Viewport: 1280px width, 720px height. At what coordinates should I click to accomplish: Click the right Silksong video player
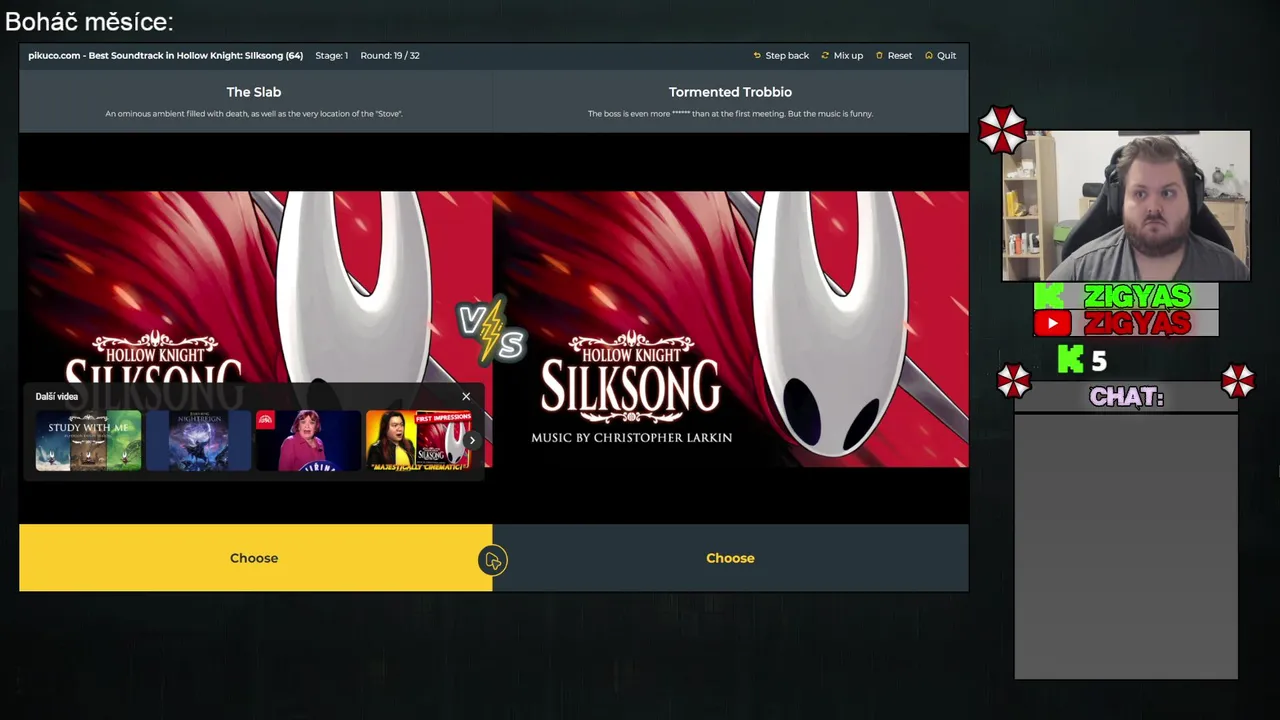click(731, 329)
